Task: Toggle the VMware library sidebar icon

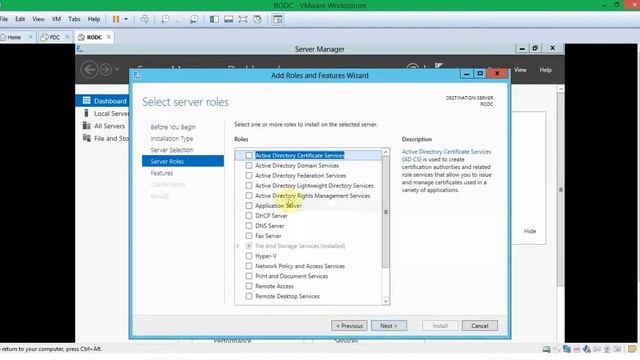Action: (214, 19)
